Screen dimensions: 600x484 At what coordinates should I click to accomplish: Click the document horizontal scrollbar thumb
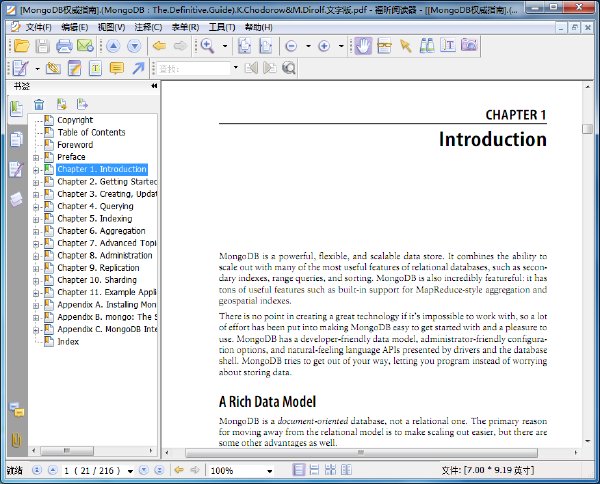click(361, 453)
